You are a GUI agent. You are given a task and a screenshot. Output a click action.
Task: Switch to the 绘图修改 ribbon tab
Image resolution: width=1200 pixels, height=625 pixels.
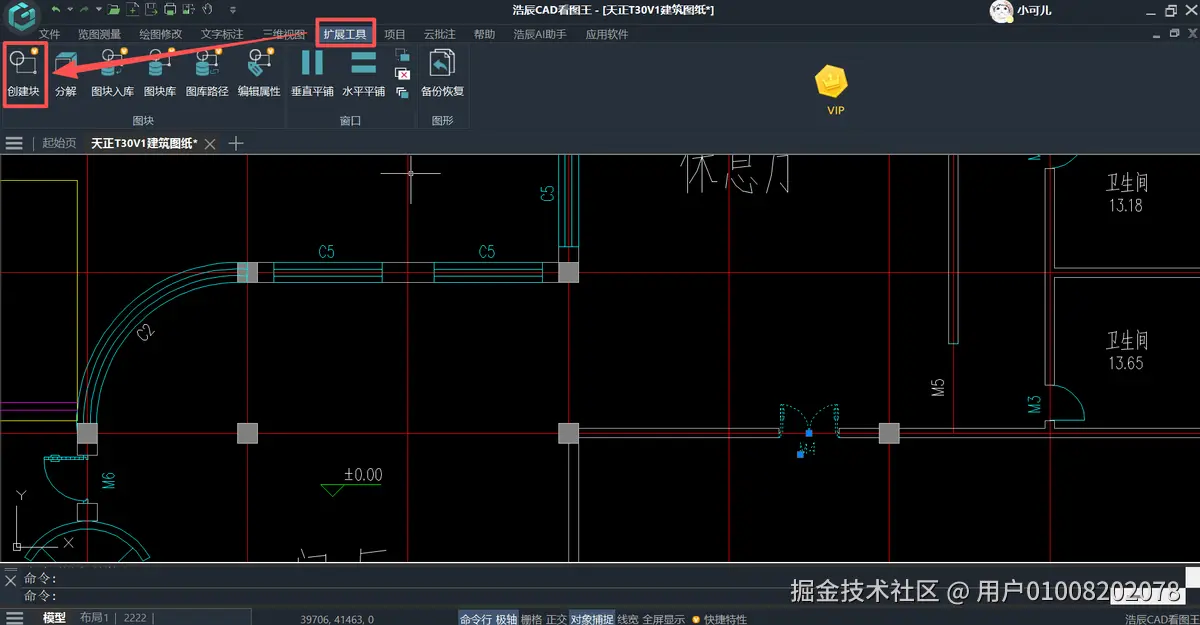coord(160,34)
